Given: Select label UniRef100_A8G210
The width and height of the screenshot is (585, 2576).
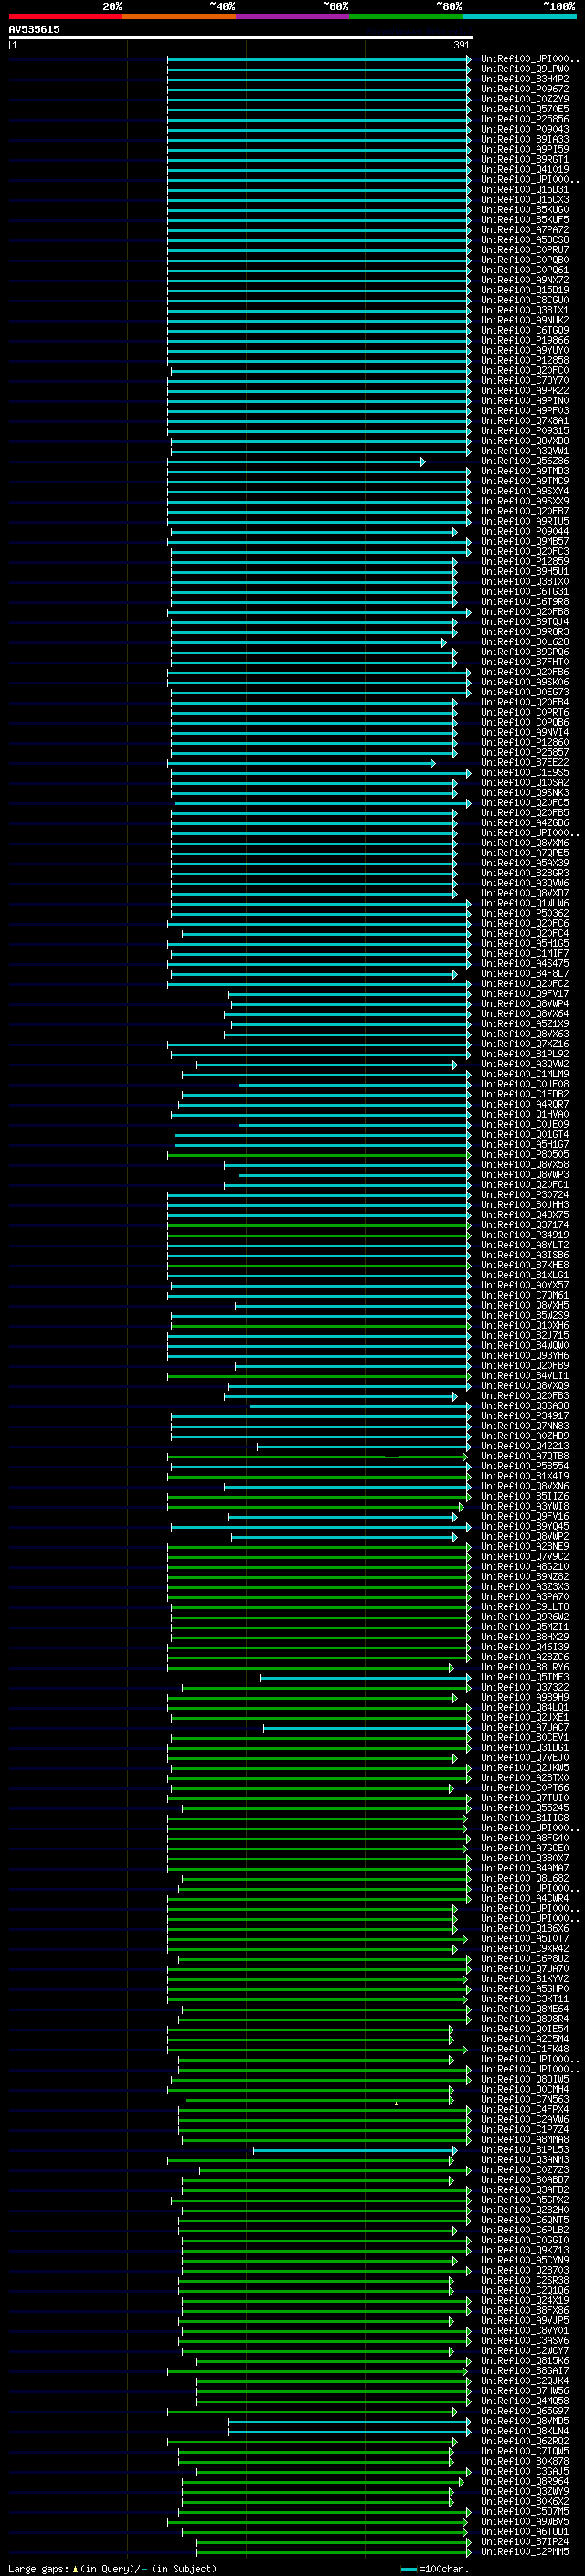Looking at the screenshot, I should click(x=525, y=1567).
